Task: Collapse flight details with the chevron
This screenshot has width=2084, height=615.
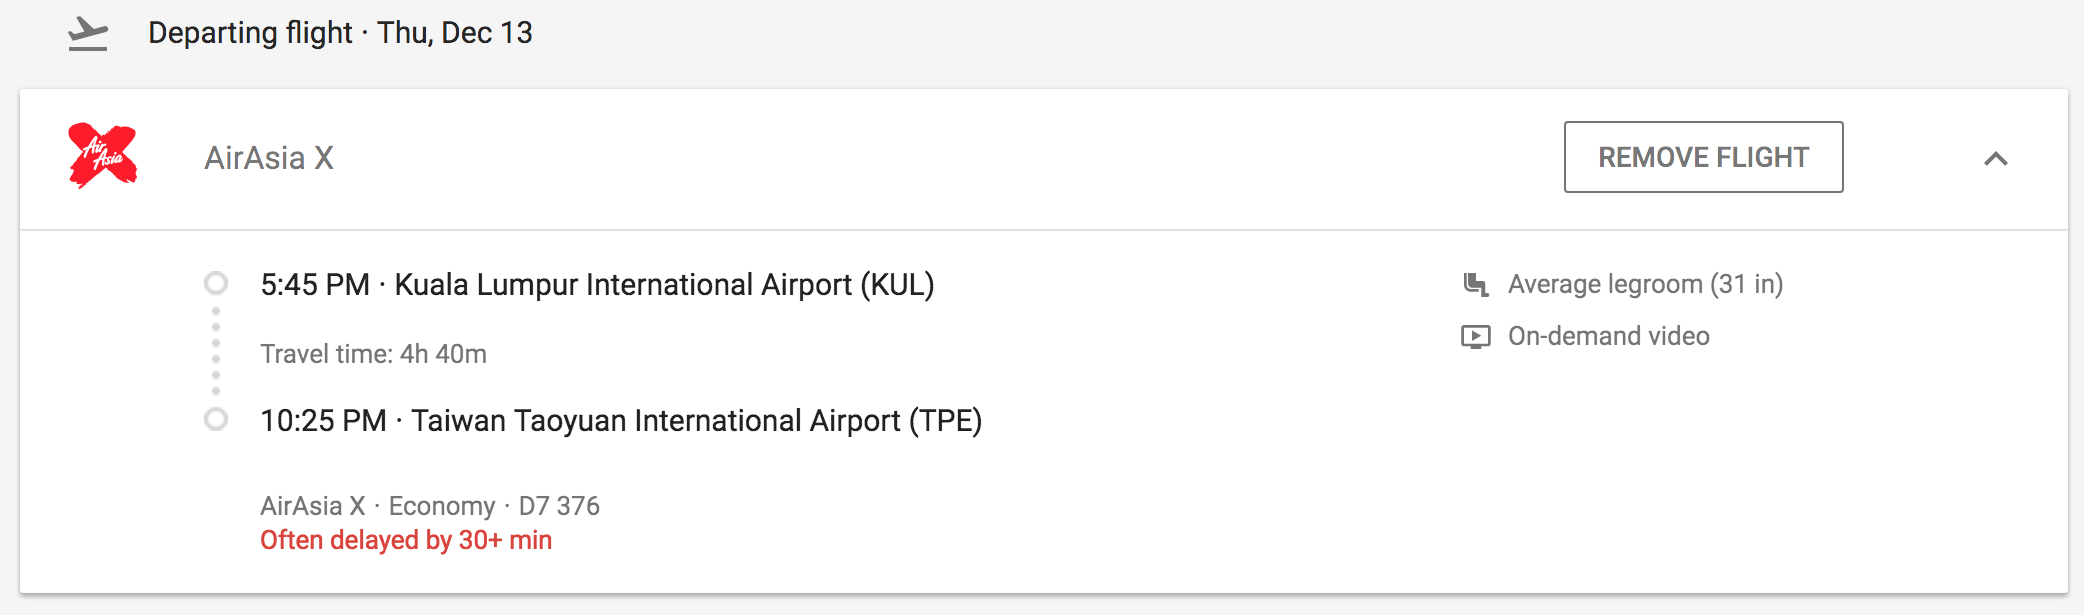Action: click(x=1995, y=159)
